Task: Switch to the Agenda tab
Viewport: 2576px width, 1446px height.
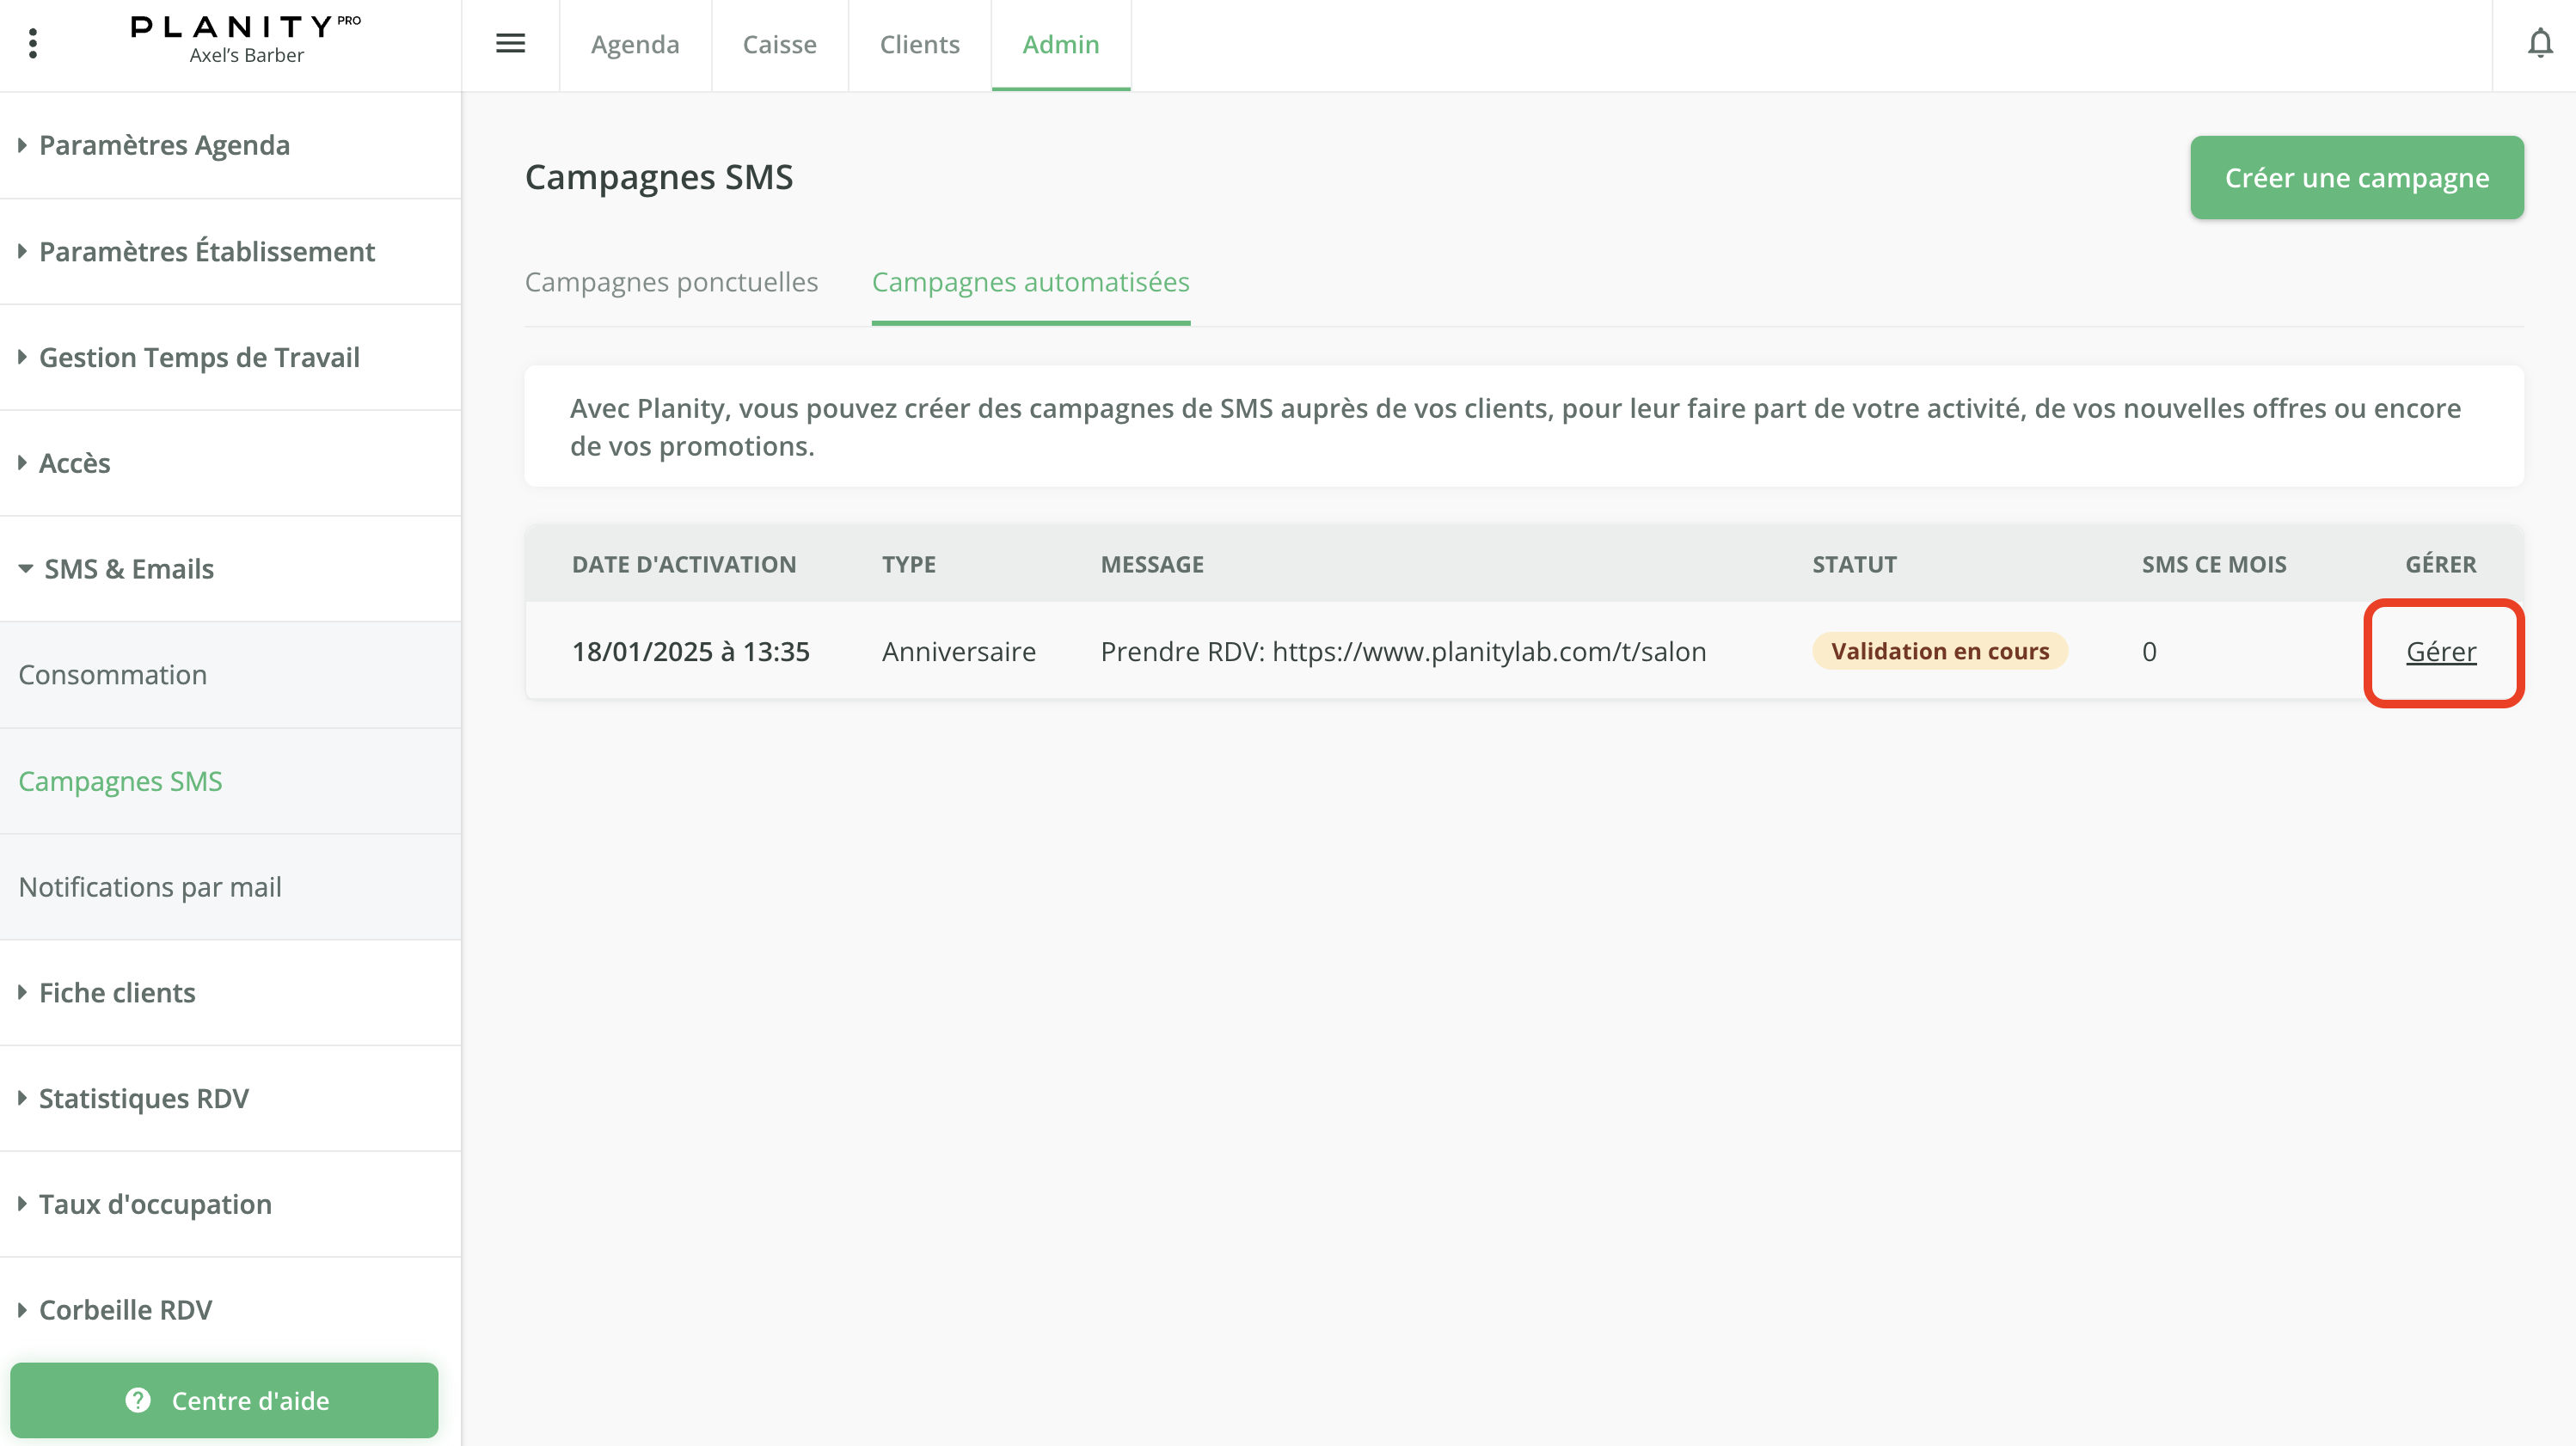Action: click(635, 44)
